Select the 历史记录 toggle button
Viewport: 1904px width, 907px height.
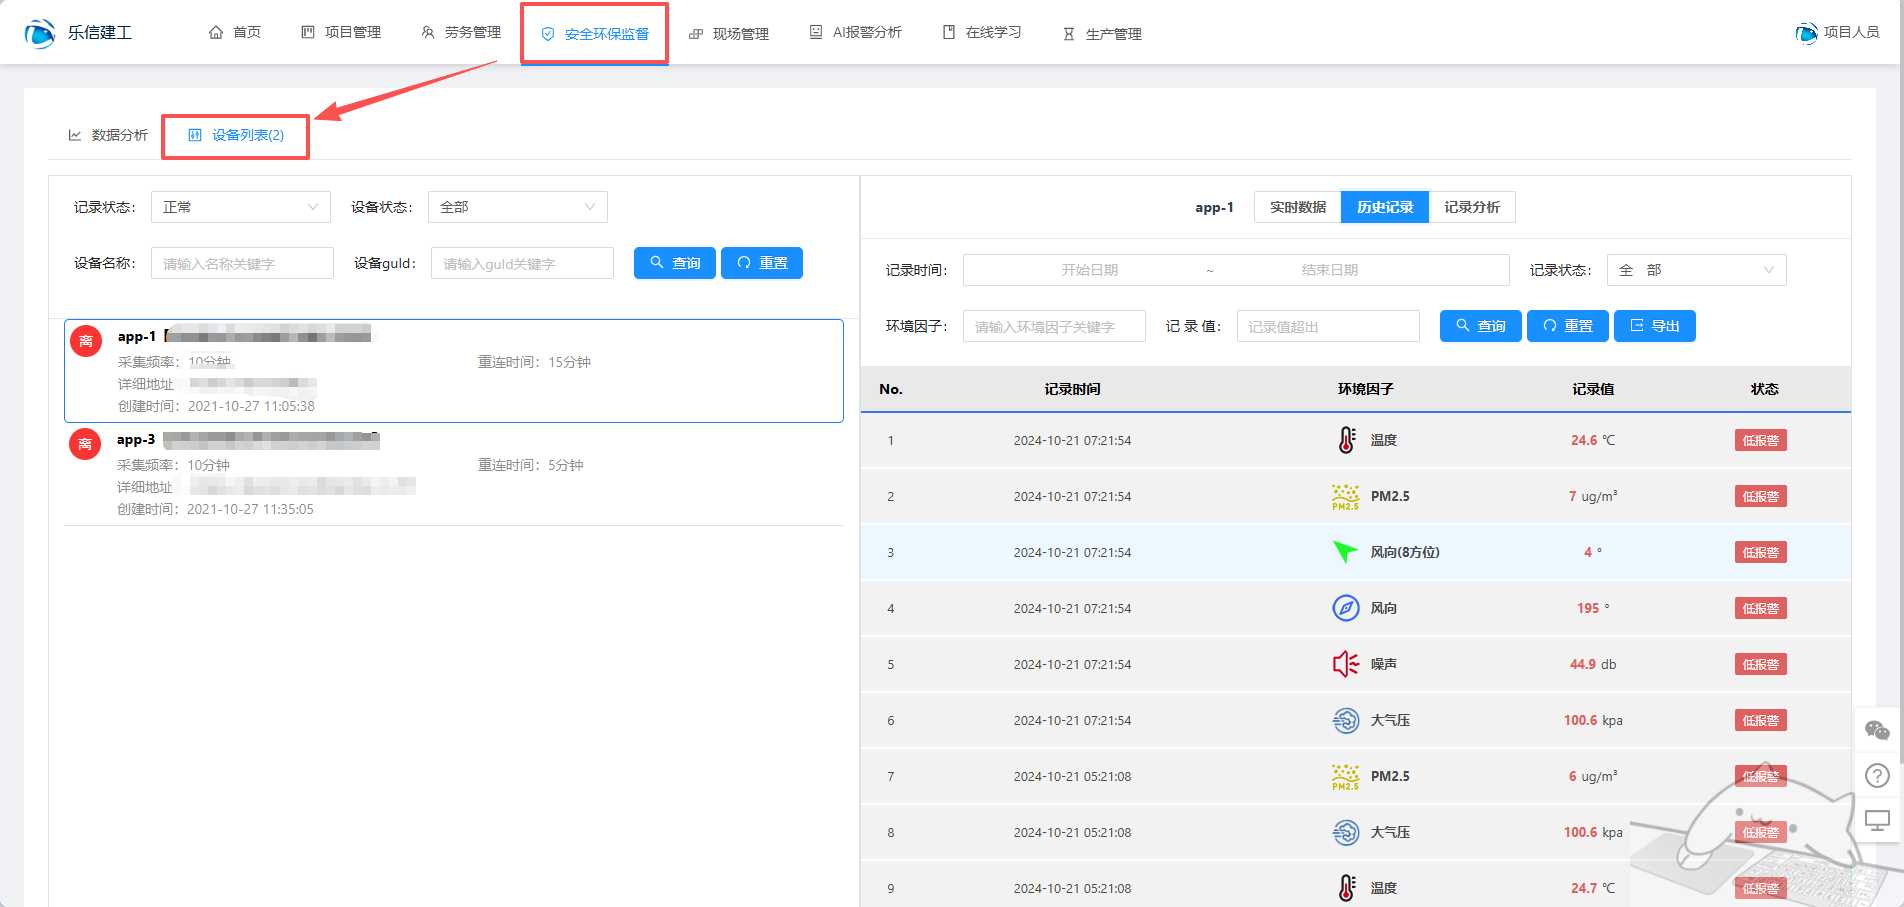pyautogui.click(x=1384, y=207)
